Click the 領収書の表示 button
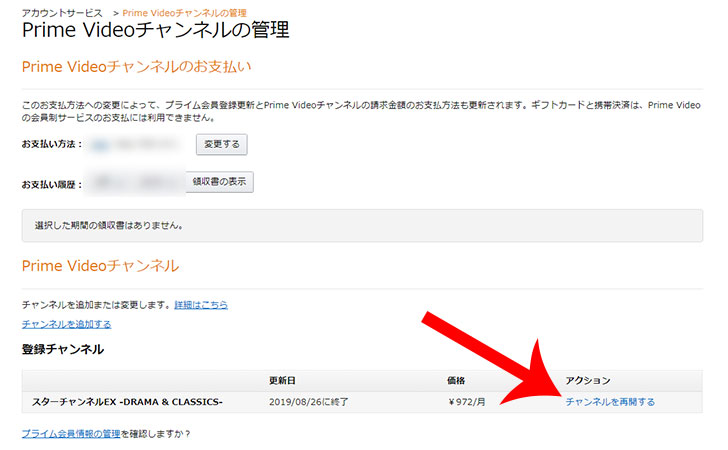 [x=219, y=182]
